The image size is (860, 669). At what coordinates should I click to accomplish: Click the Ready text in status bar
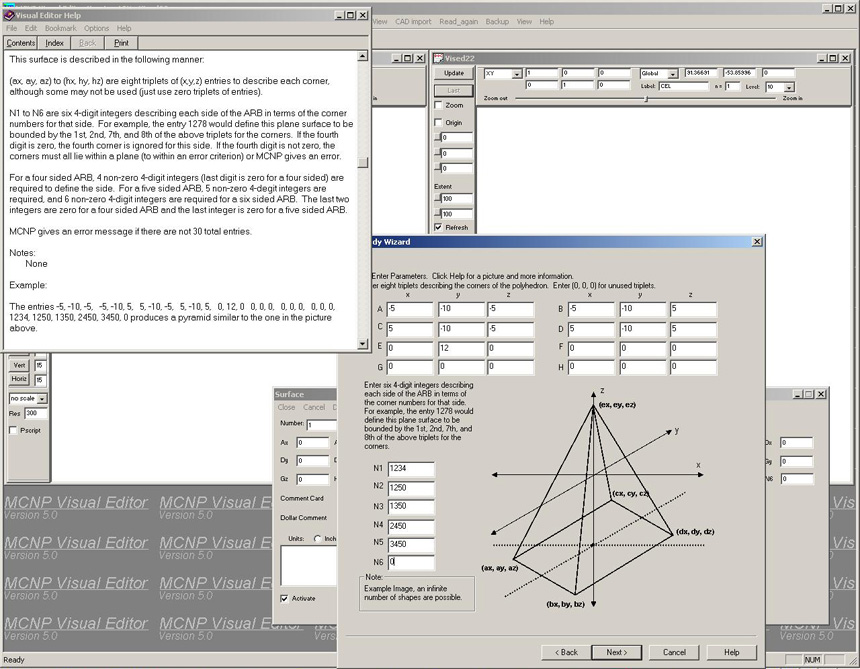pyautogui.click(x=14, y=660)
